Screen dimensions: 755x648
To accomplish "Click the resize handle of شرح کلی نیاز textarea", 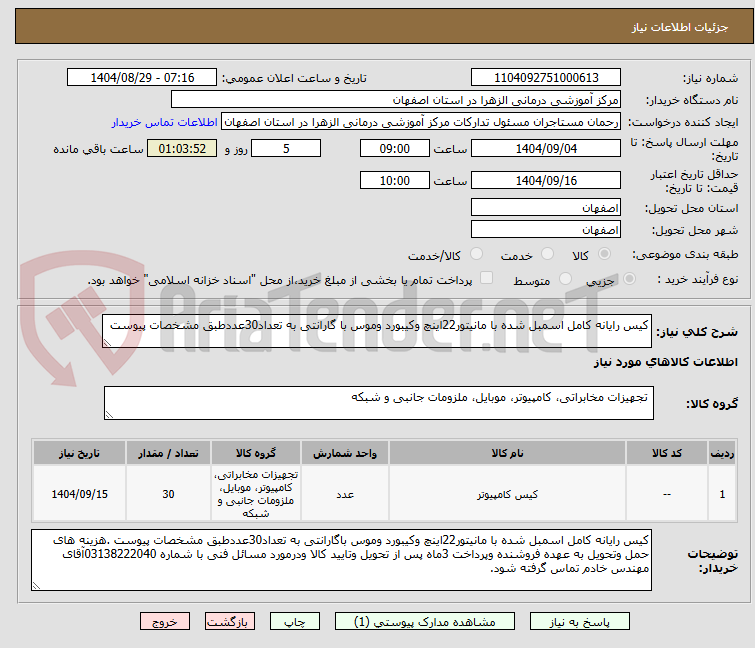I will (x=107, y=343).
